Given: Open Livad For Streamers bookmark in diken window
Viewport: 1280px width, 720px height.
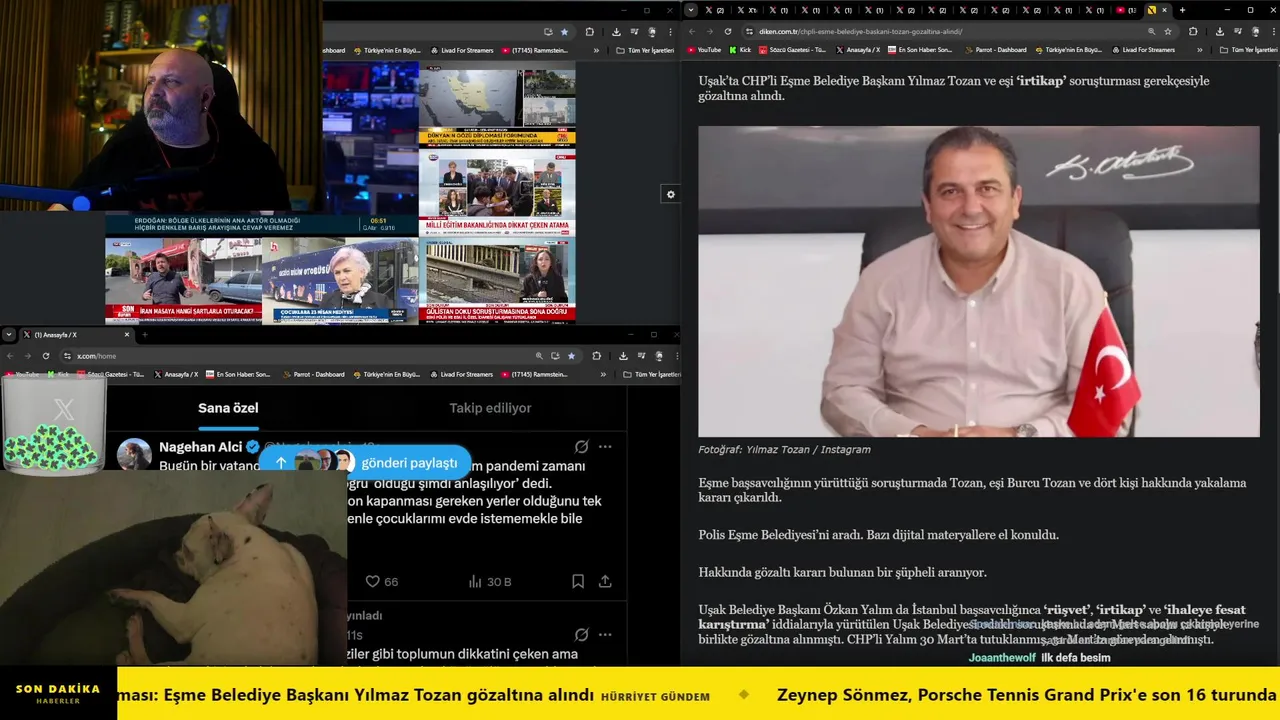Looking at the screenshot, I should [1142, 50].
